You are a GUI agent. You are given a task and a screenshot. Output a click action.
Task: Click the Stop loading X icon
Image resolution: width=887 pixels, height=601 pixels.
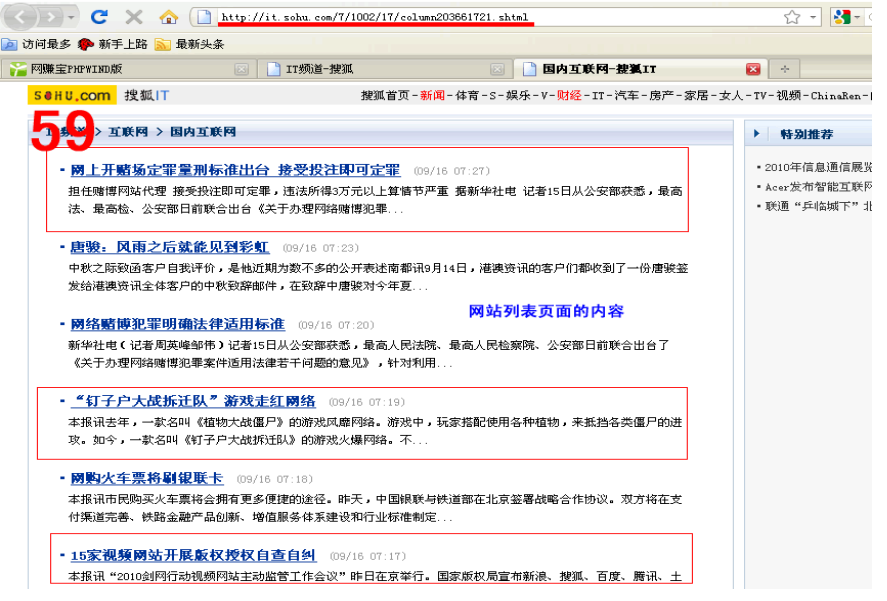134,17
